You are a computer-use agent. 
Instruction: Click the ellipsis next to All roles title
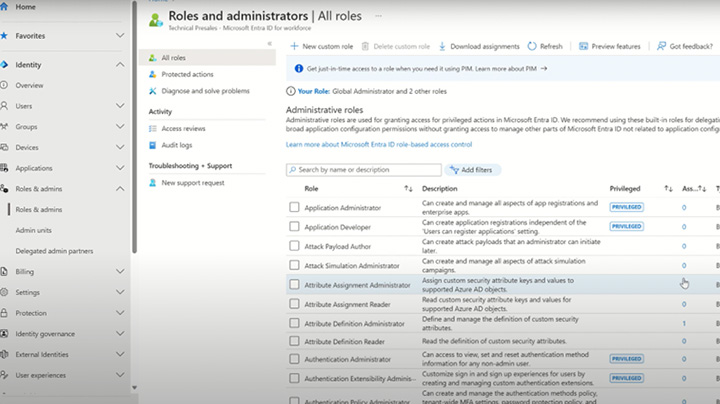[378, 16]
